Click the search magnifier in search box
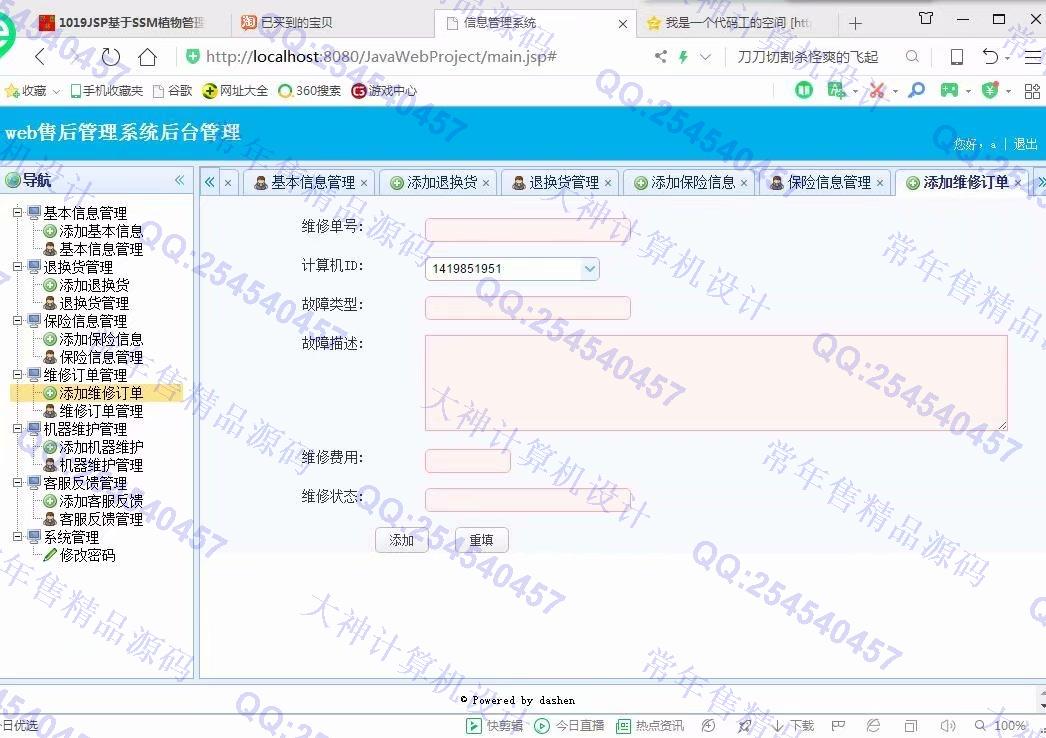This screenshot has height=738, width=1046. coord(912,57)
